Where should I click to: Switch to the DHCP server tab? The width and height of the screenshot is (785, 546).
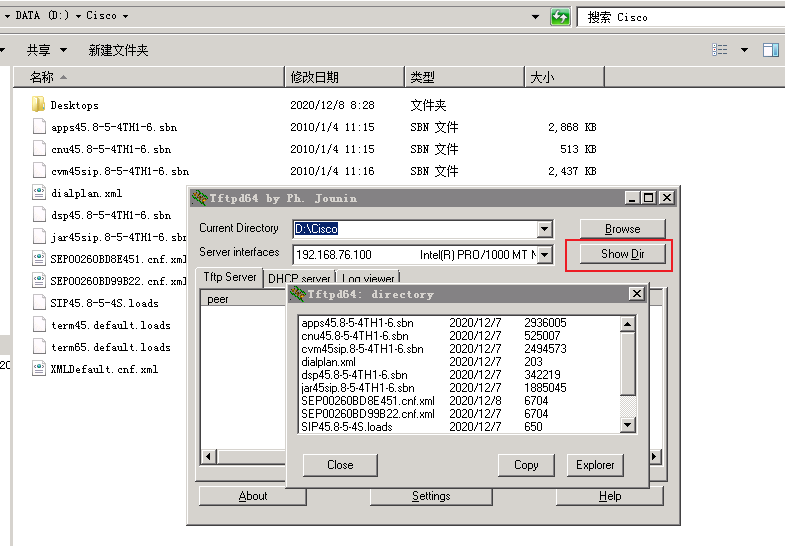[x=299, y=278]
